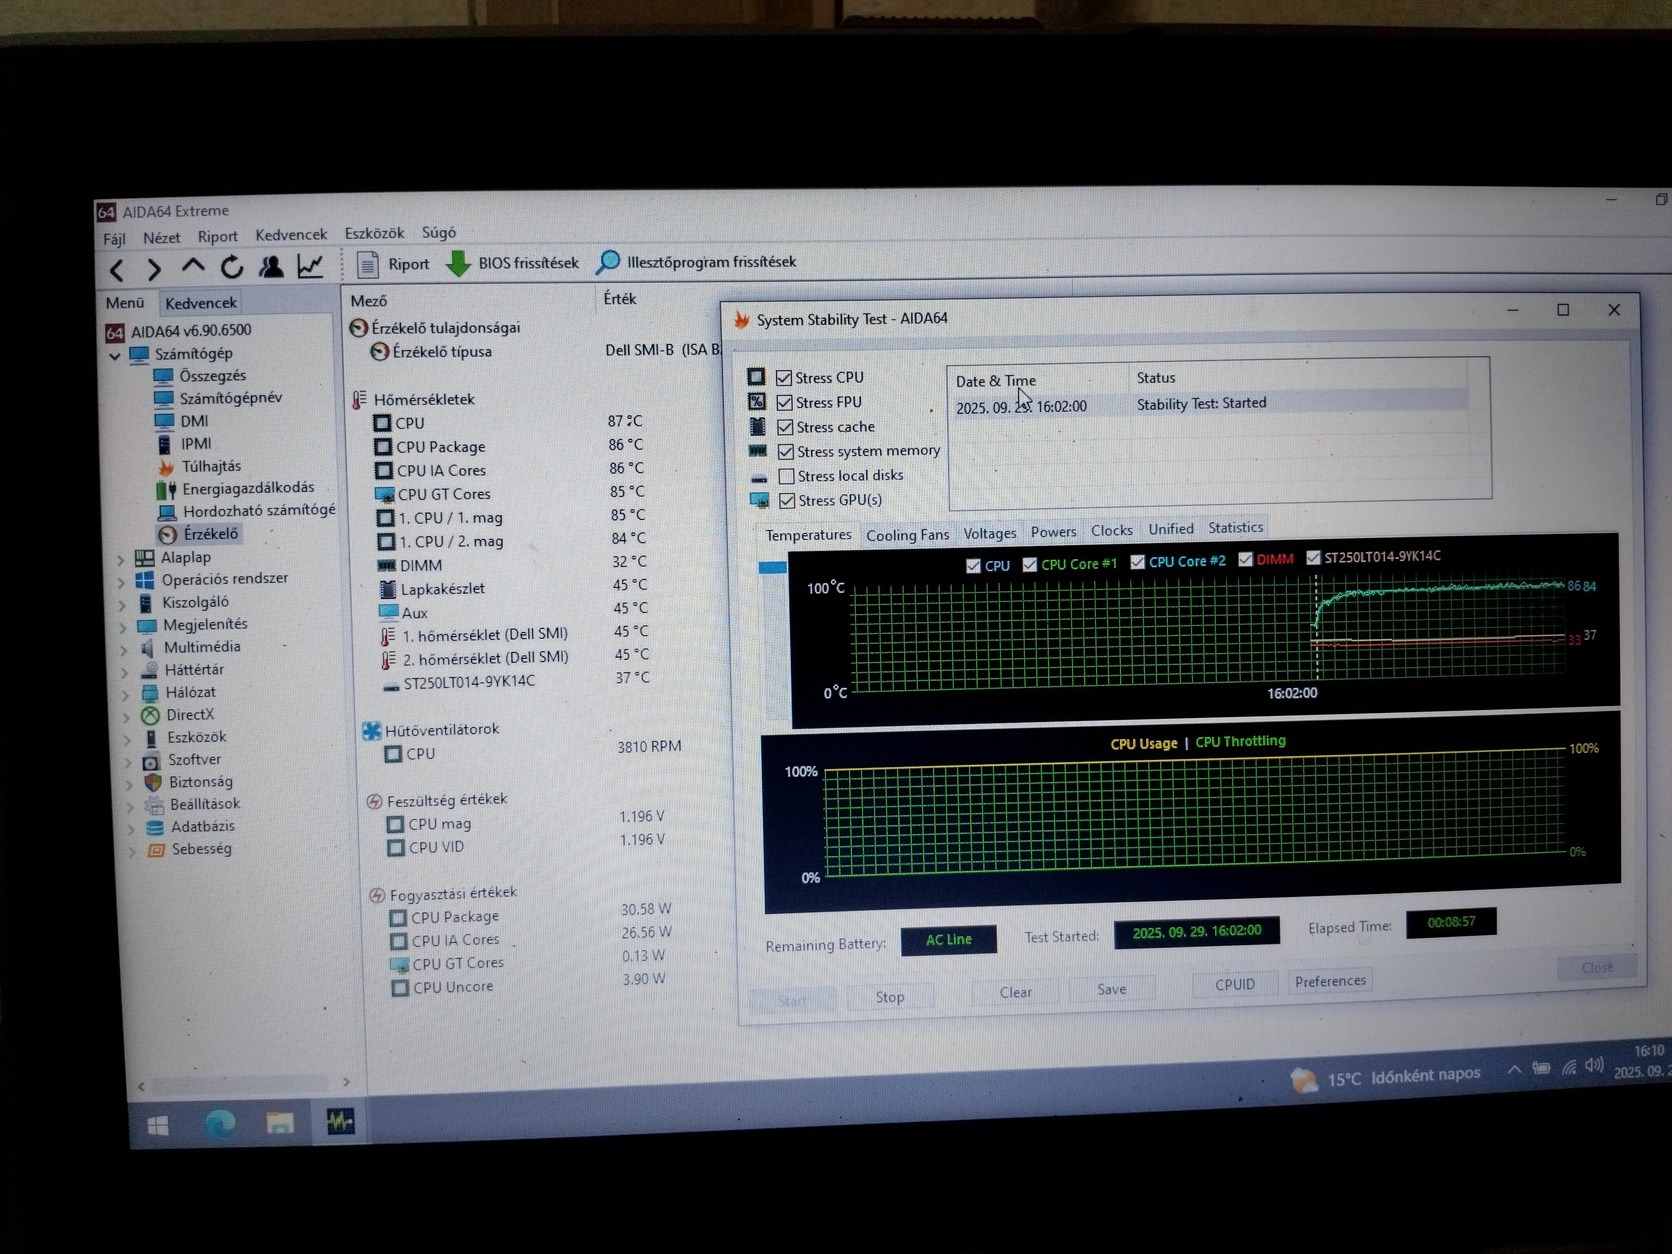The height and width of the screenshot is (1254, 1672).
Task: Stop the stability test
Action: 890,997
